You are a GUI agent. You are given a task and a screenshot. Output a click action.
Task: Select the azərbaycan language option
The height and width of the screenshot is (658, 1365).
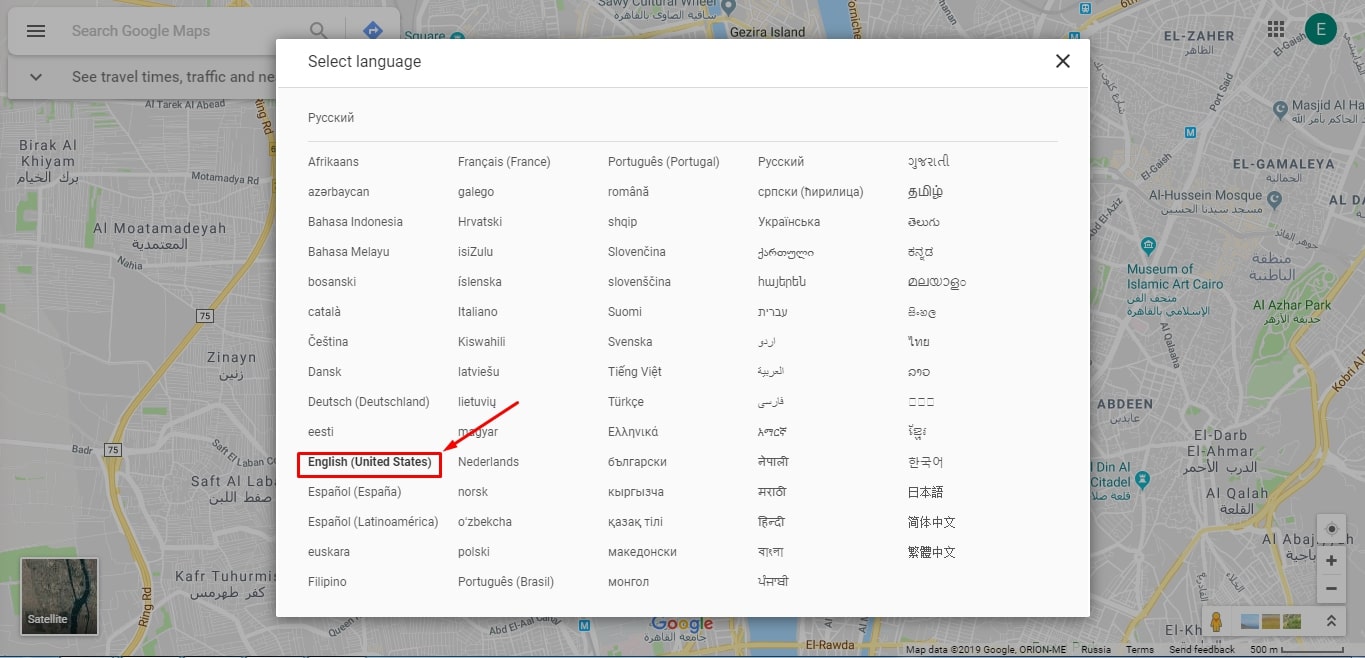point(338,192)
